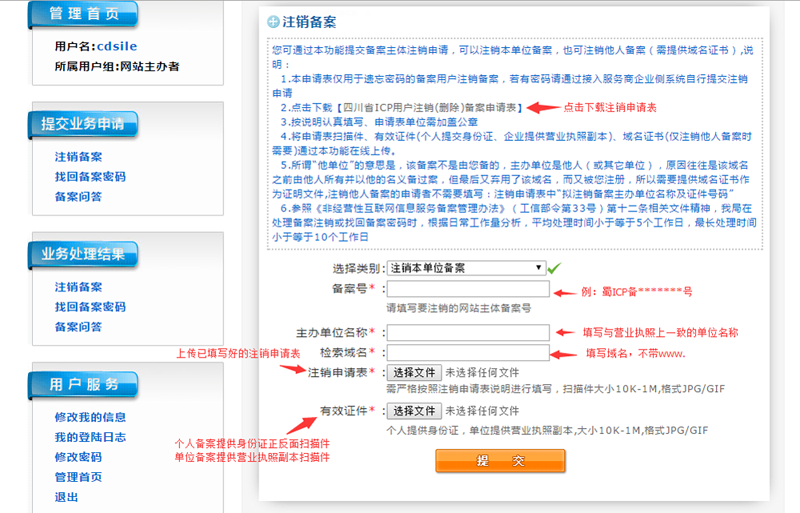Click the 备案号 input field

coord(468,289)
